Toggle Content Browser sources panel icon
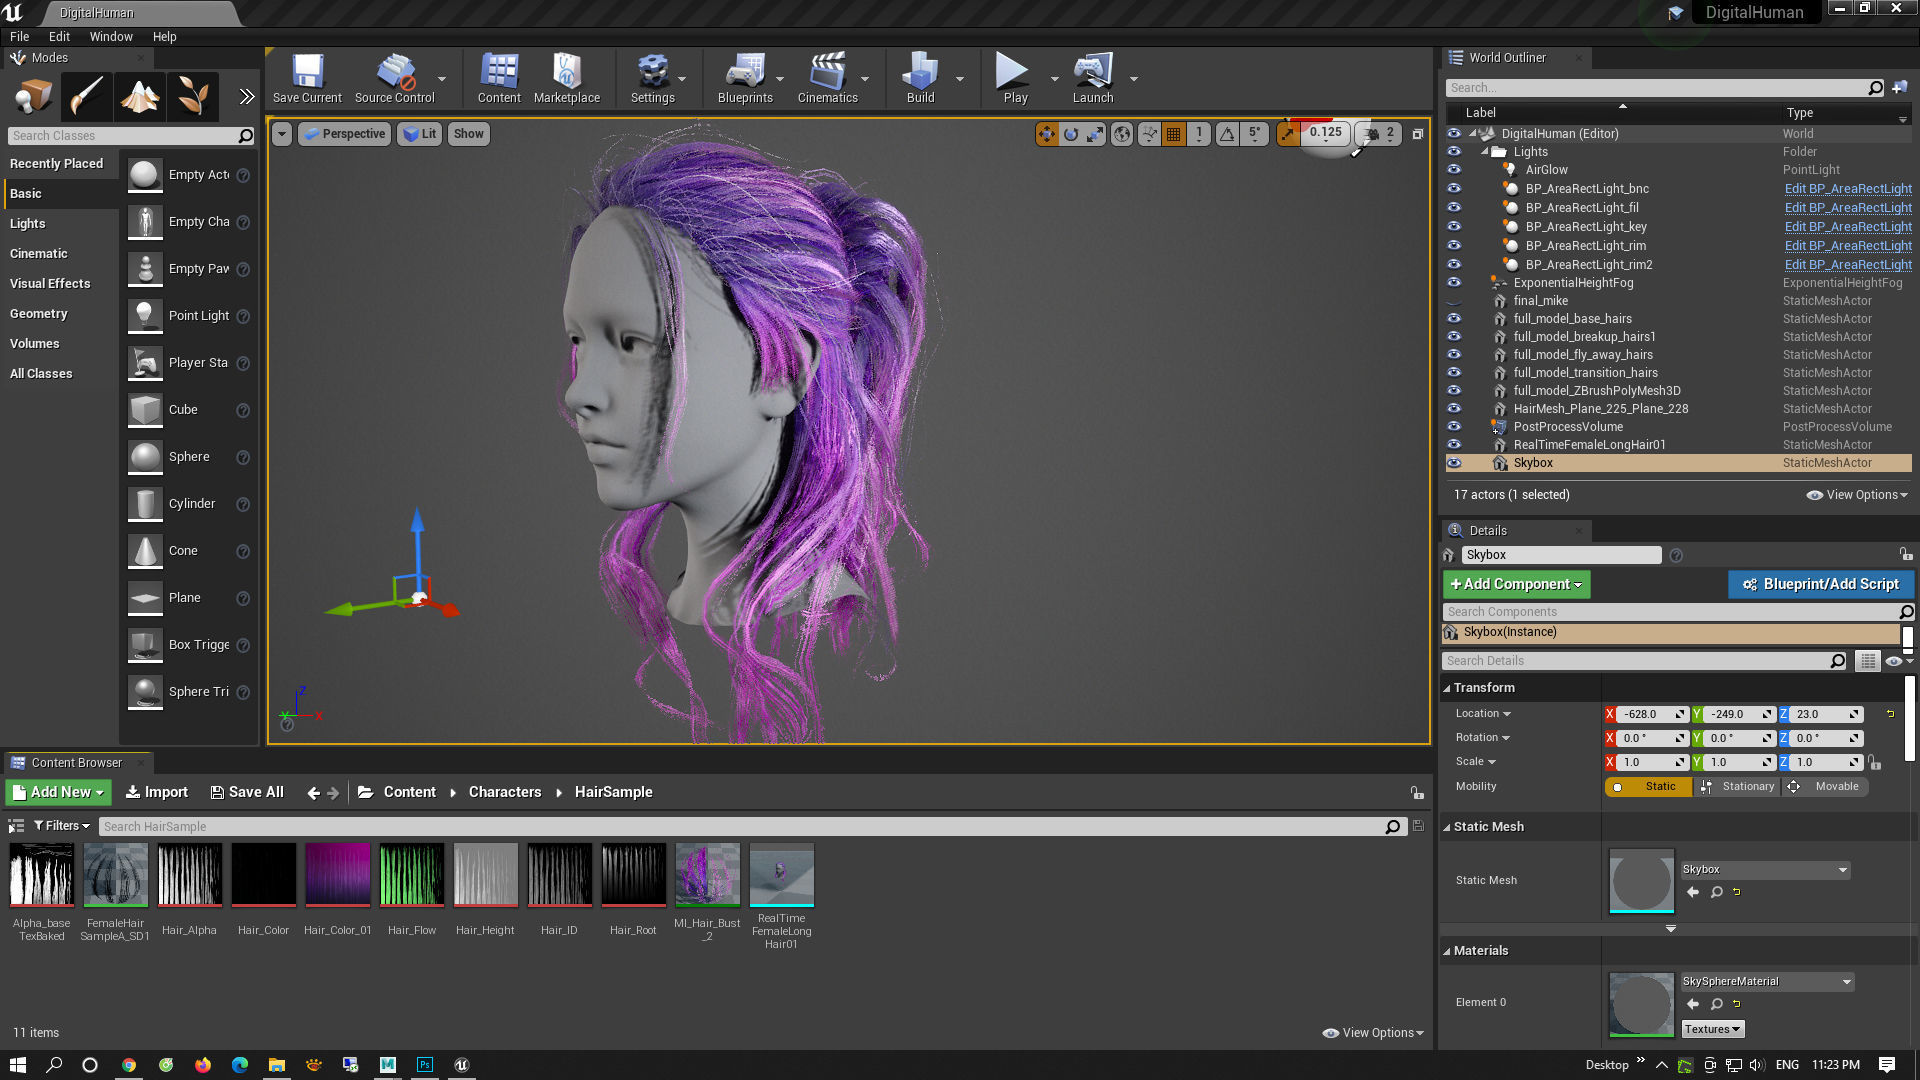Viewport: 1920px width, 1080px height. (16, 826)
